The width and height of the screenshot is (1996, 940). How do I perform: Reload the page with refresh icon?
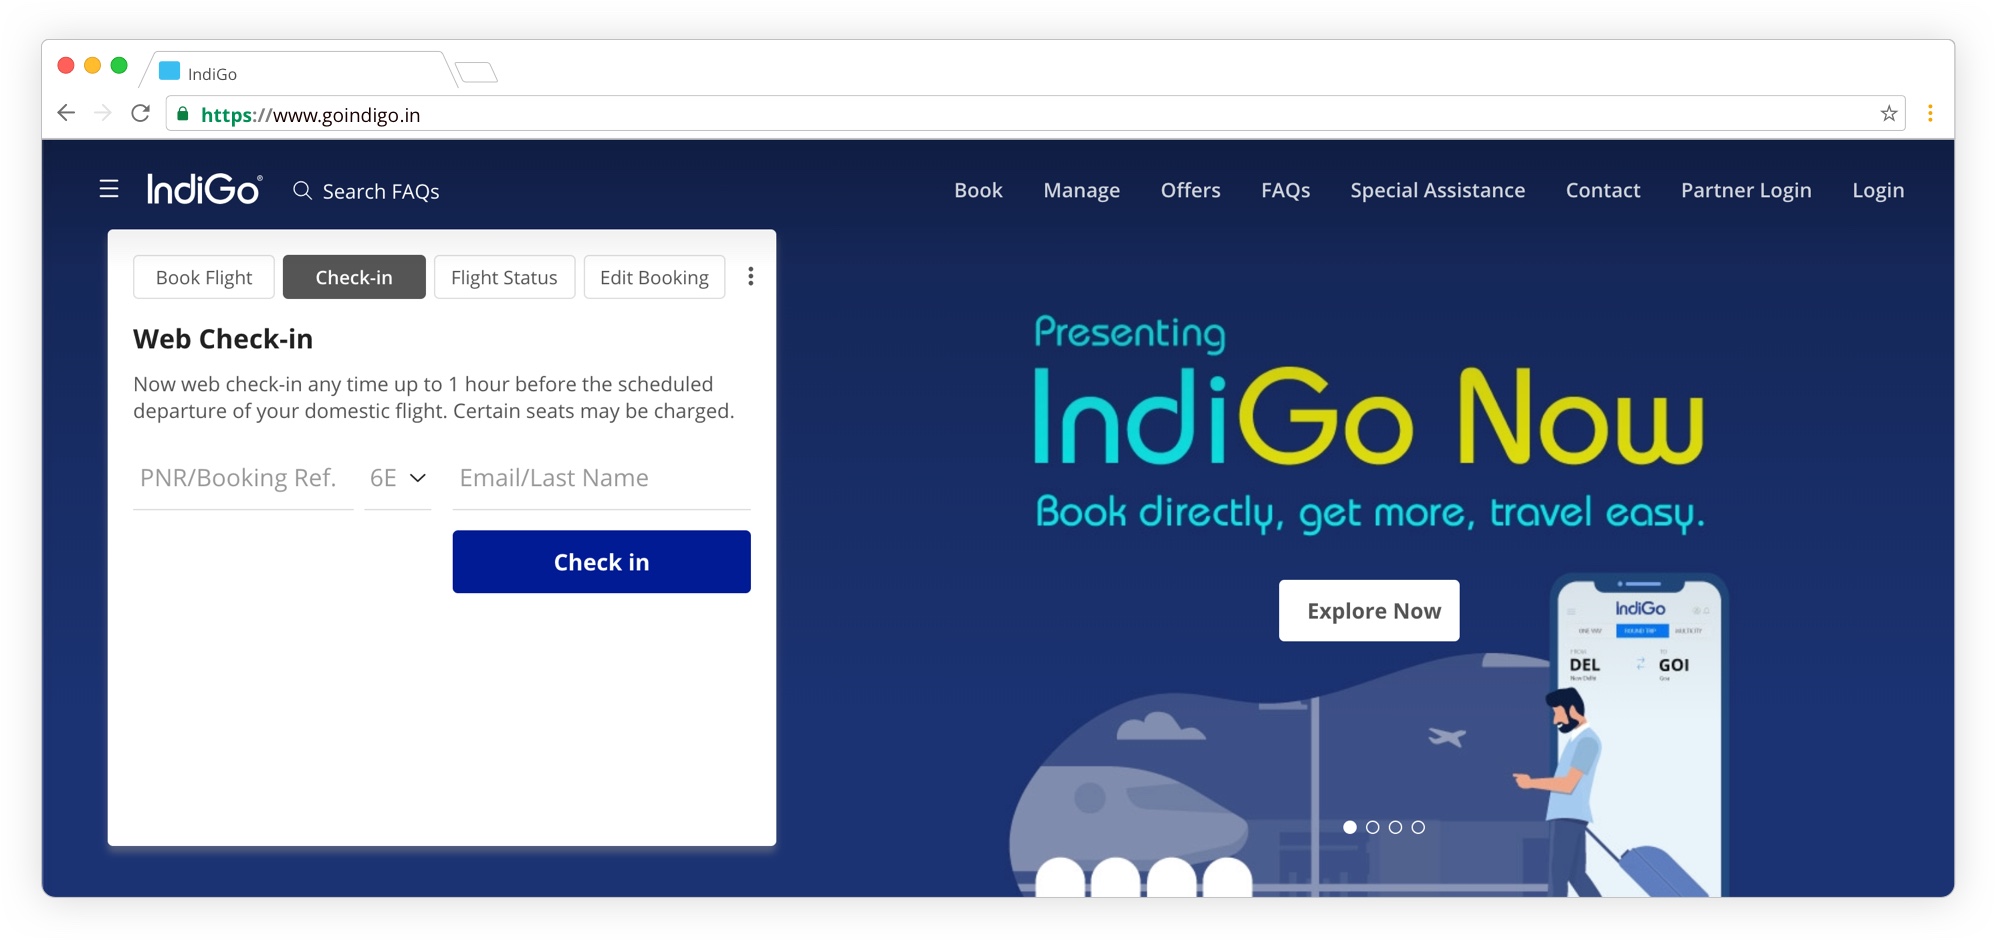point(140,113)
